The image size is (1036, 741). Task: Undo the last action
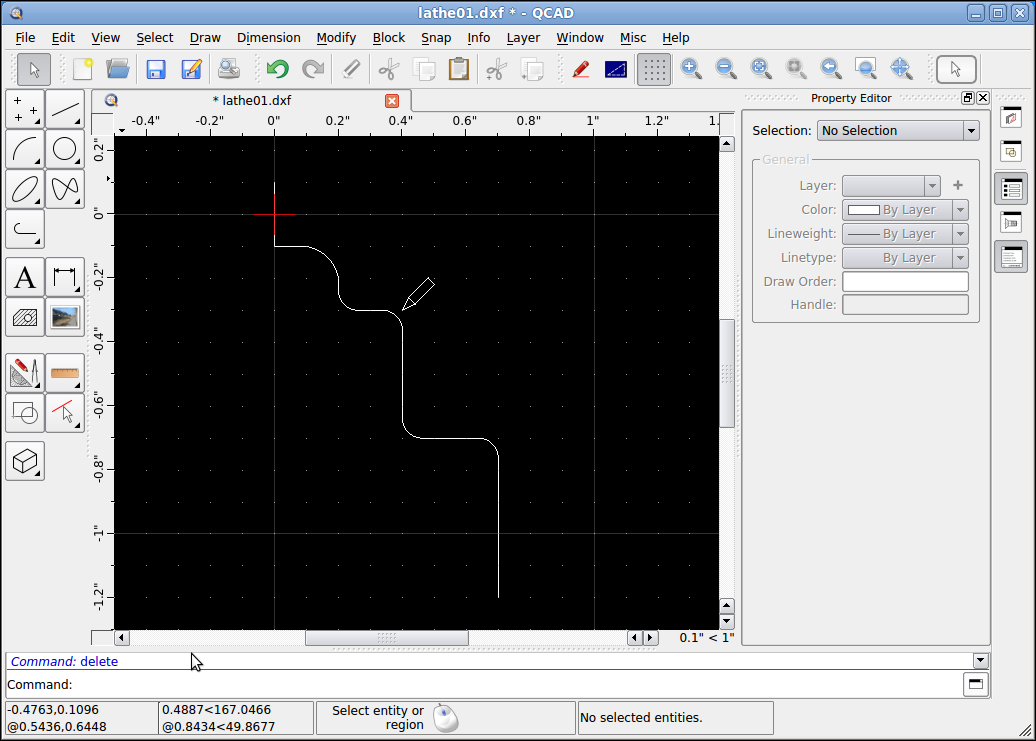(x=278, y=69)
